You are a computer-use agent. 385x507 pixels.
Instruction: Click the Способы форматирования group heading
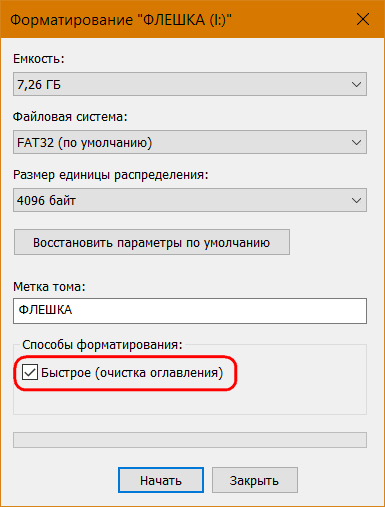(x=102, y=345)
